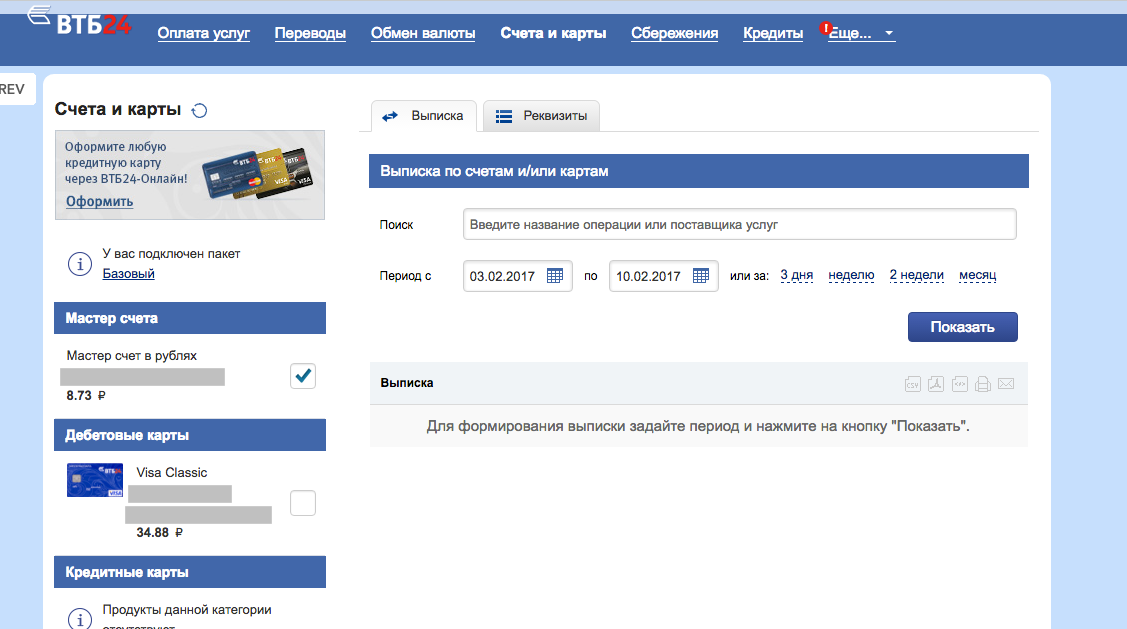The width and height of the screenshot is (1127, 629).
Task: Open calendar for period end date
Action: click(701, 276)
